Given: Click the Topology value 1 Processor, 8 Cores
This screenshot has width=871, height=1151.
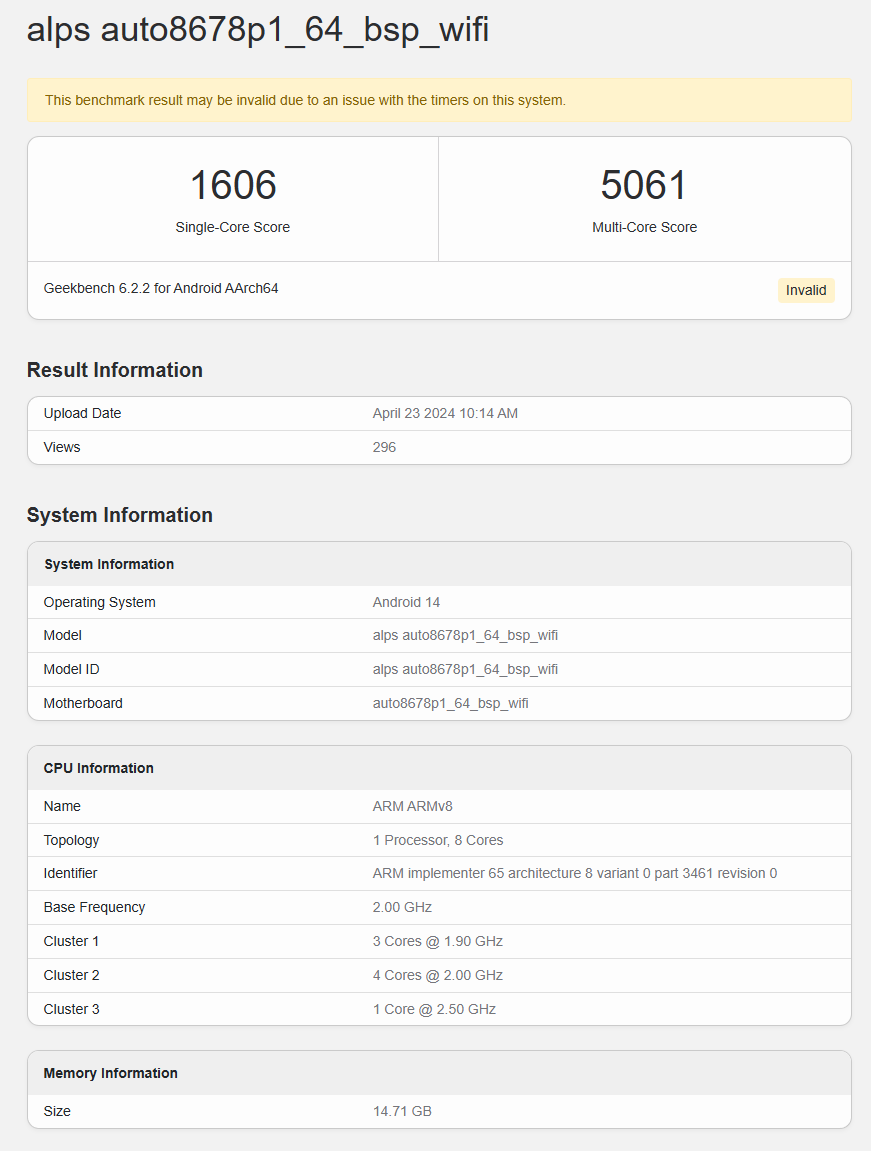Looking at the screenshot, I should [438, 840].
